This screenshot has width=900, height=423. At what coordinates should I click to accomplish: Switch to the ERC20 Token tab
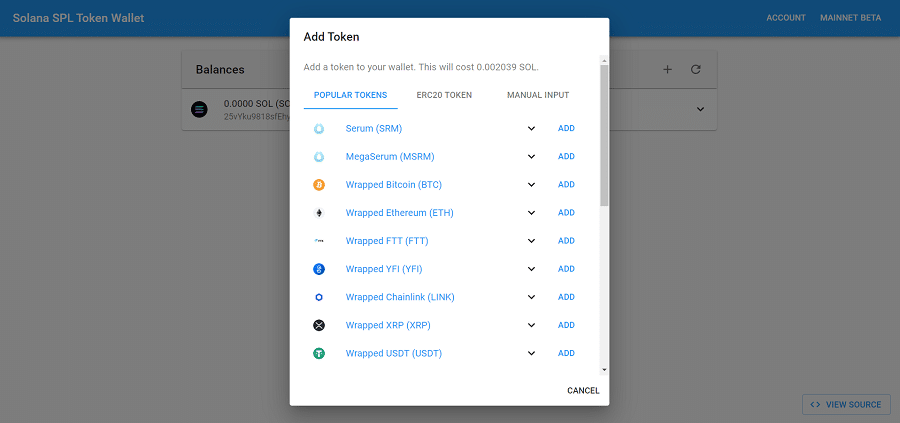(444, 95)
